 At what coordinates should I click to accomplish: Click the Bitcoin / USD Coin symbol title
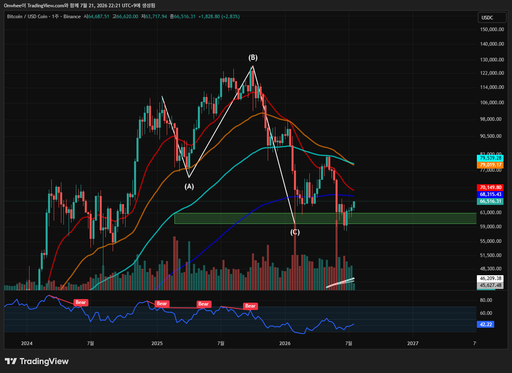point(27,16)
